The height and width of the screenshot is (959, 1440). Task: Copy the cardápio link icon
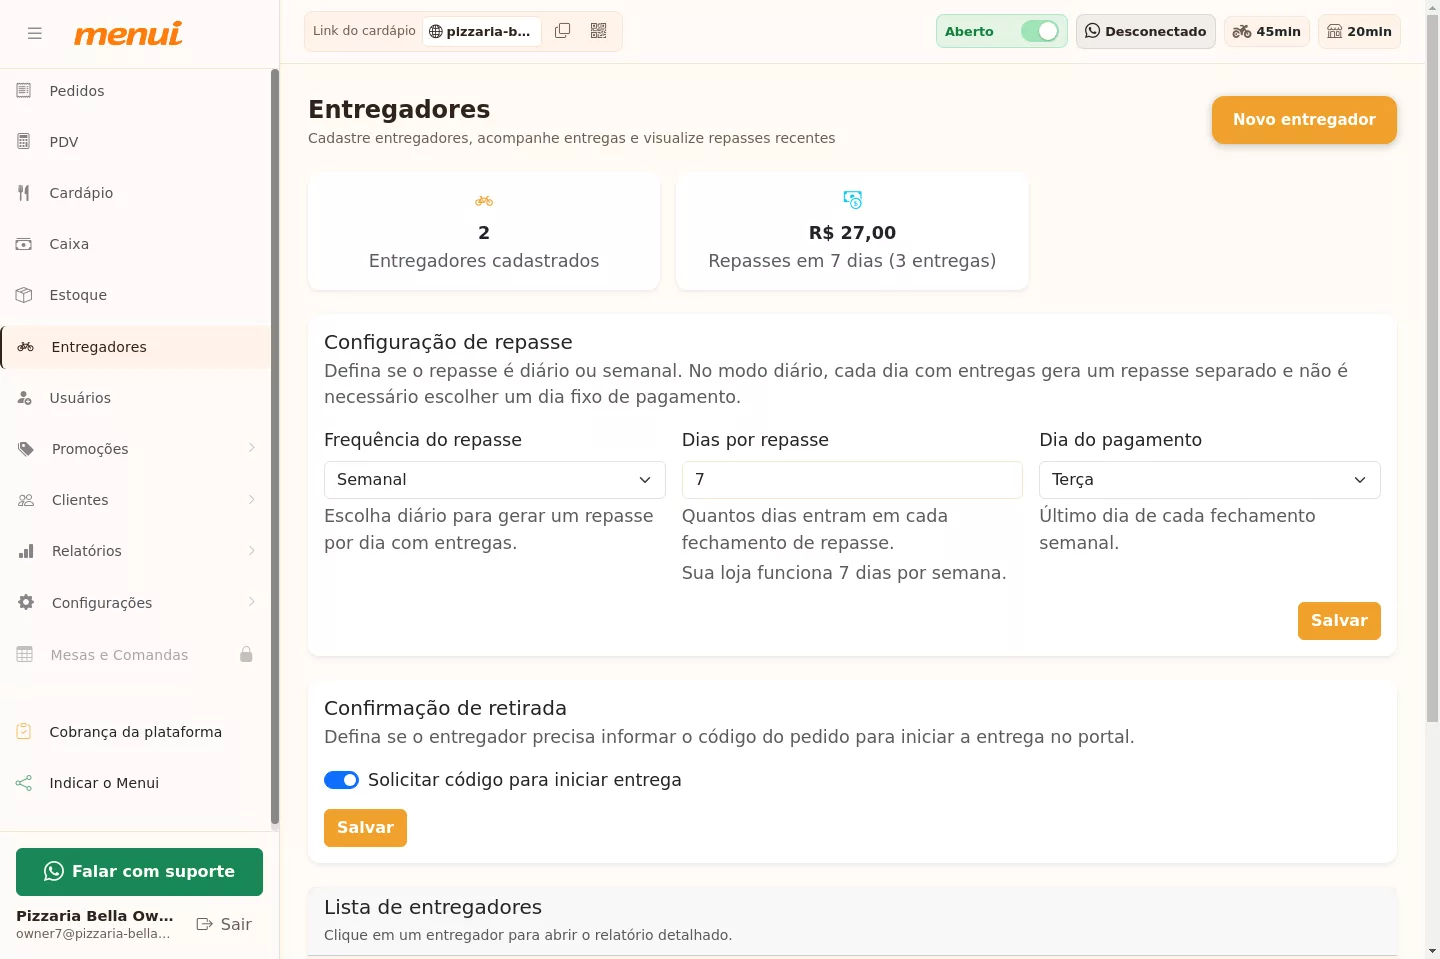(563, 31)
